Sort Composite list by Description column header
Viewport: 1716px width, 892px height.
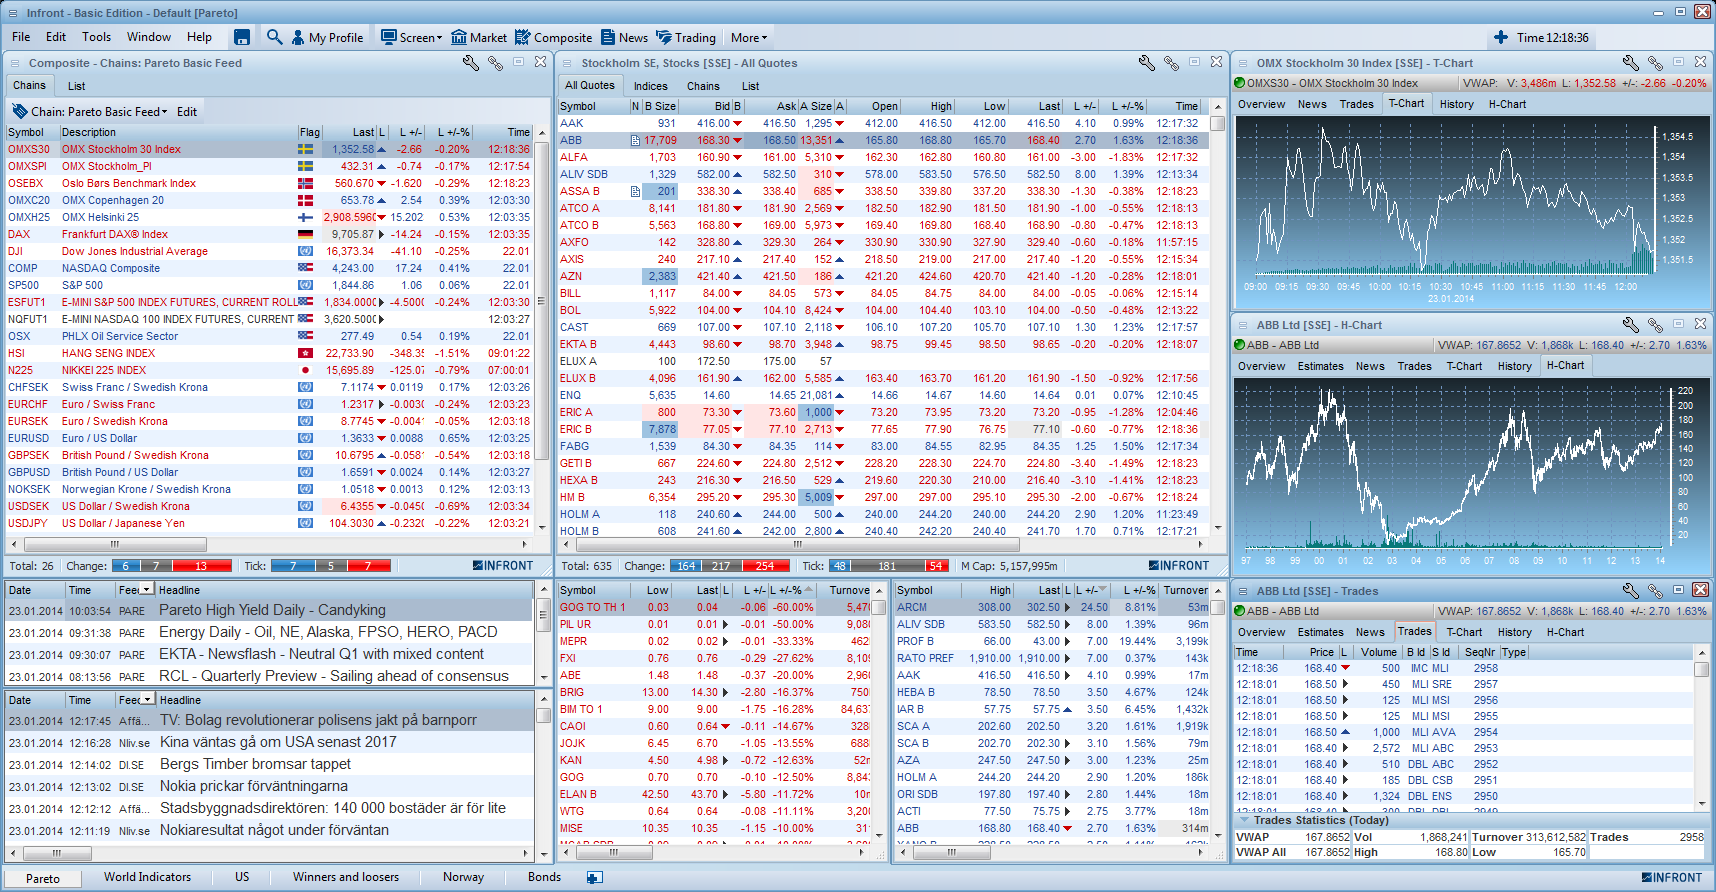(178, 132)
